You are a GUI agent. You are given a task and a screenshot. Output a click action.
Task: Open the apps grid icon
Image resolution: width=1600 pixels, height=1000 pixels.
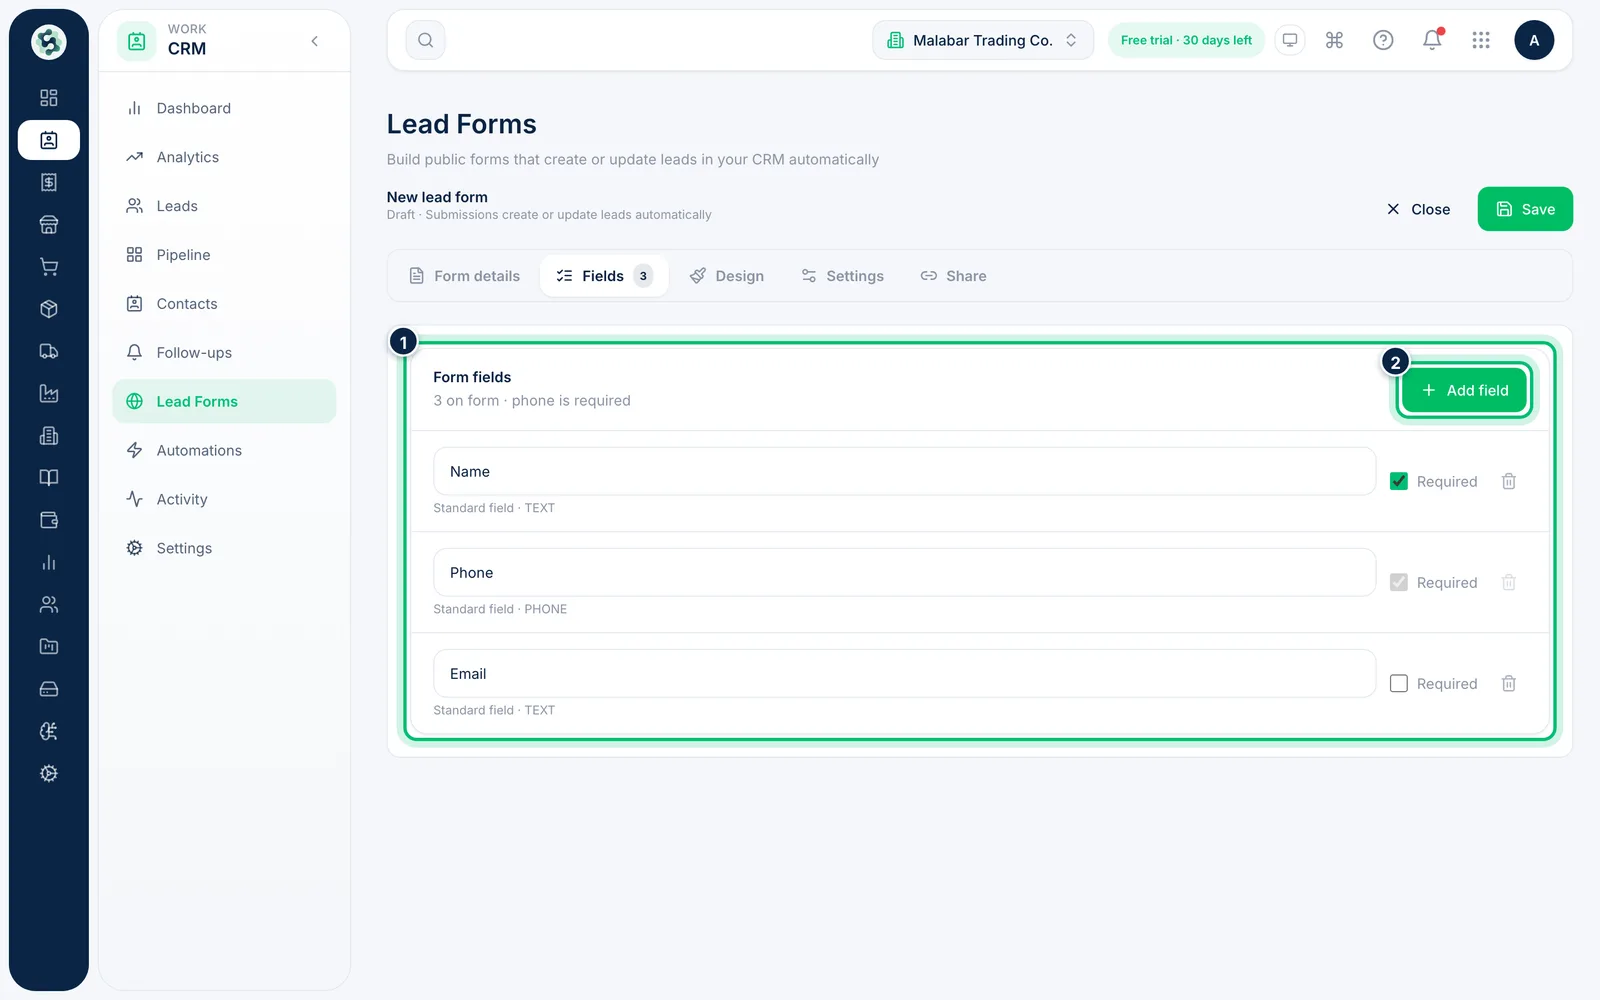coord(1481,40)
